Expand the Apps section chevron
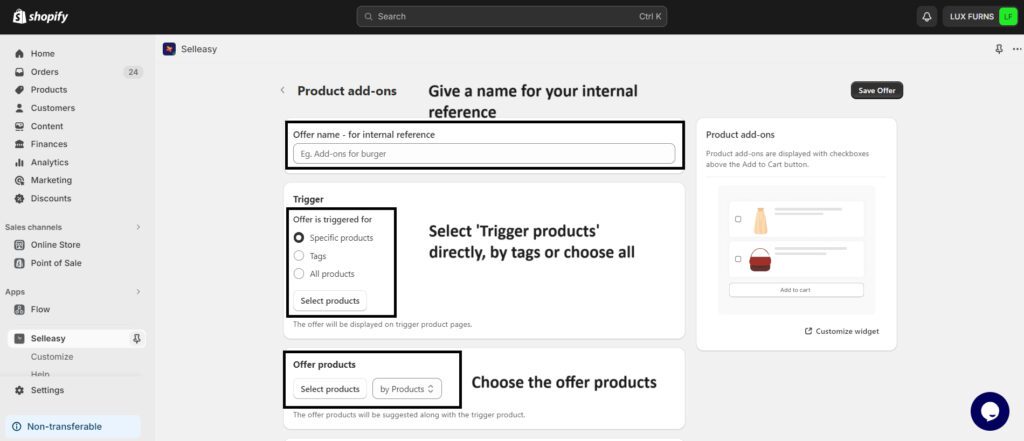Viewport: 1024px width, 441px height. pyautogui.click(x=138, y=292)
